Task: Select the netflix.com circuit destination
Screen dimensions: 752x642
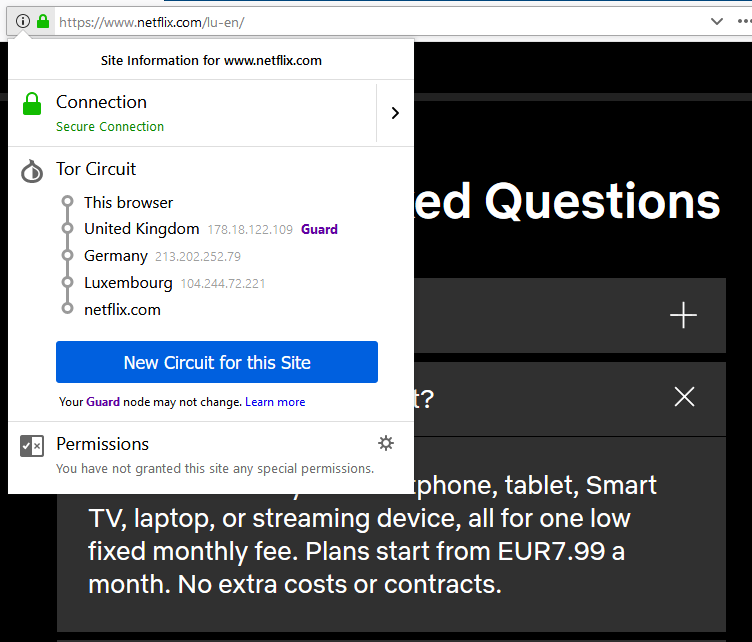Action: (122, 310)
